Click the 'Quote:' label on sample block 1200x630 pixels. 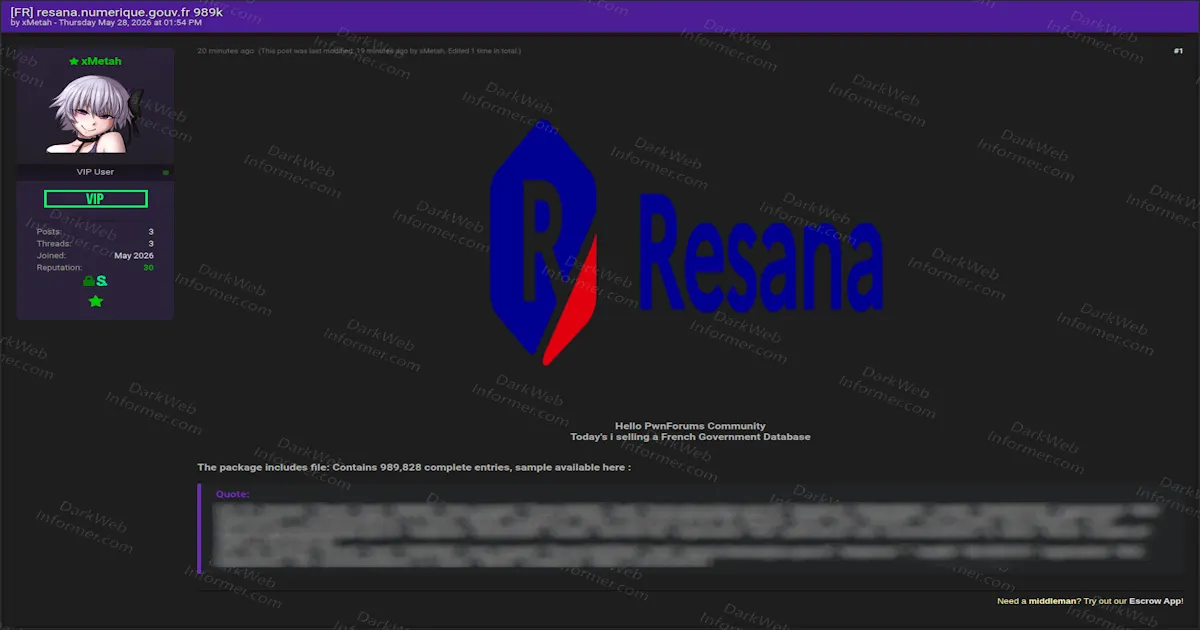pyautogui.click(x=233, y=494)
